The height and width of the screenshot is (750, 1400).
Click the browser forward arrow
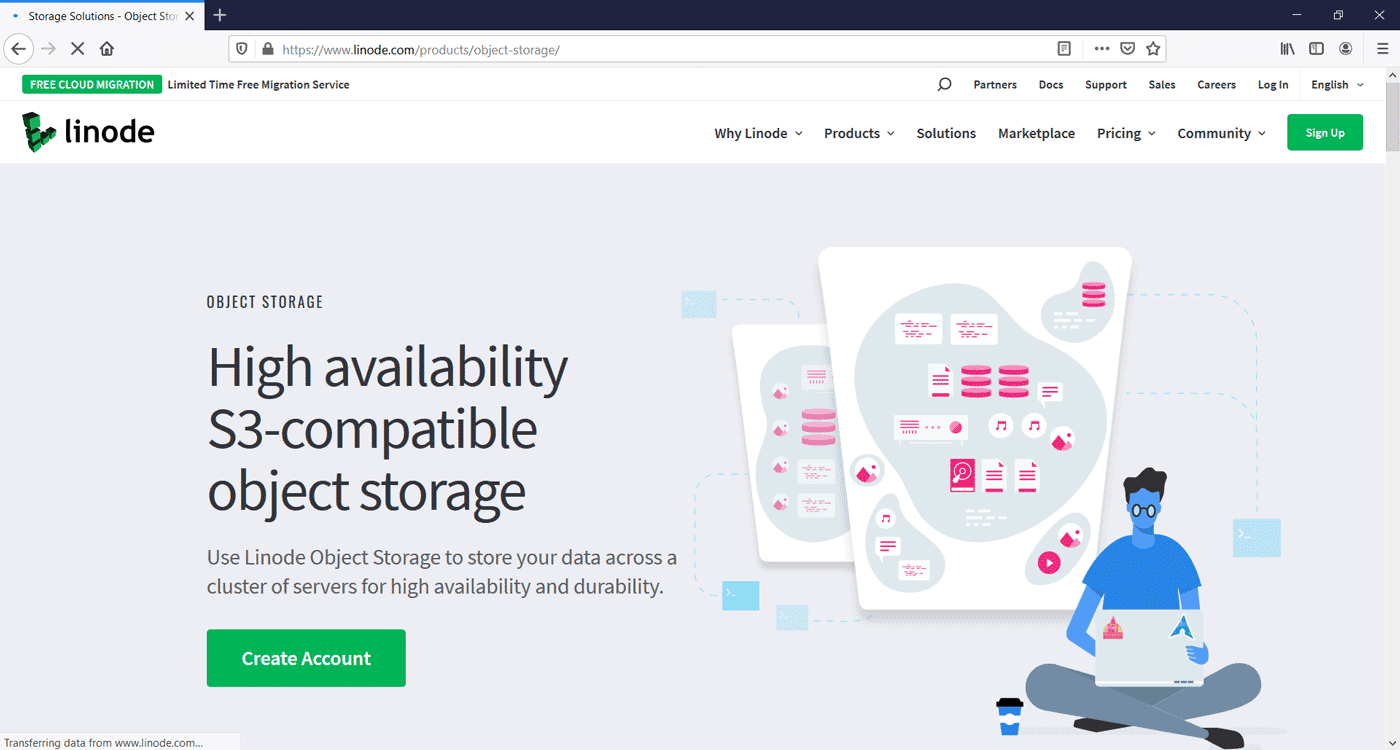(48, 49)
